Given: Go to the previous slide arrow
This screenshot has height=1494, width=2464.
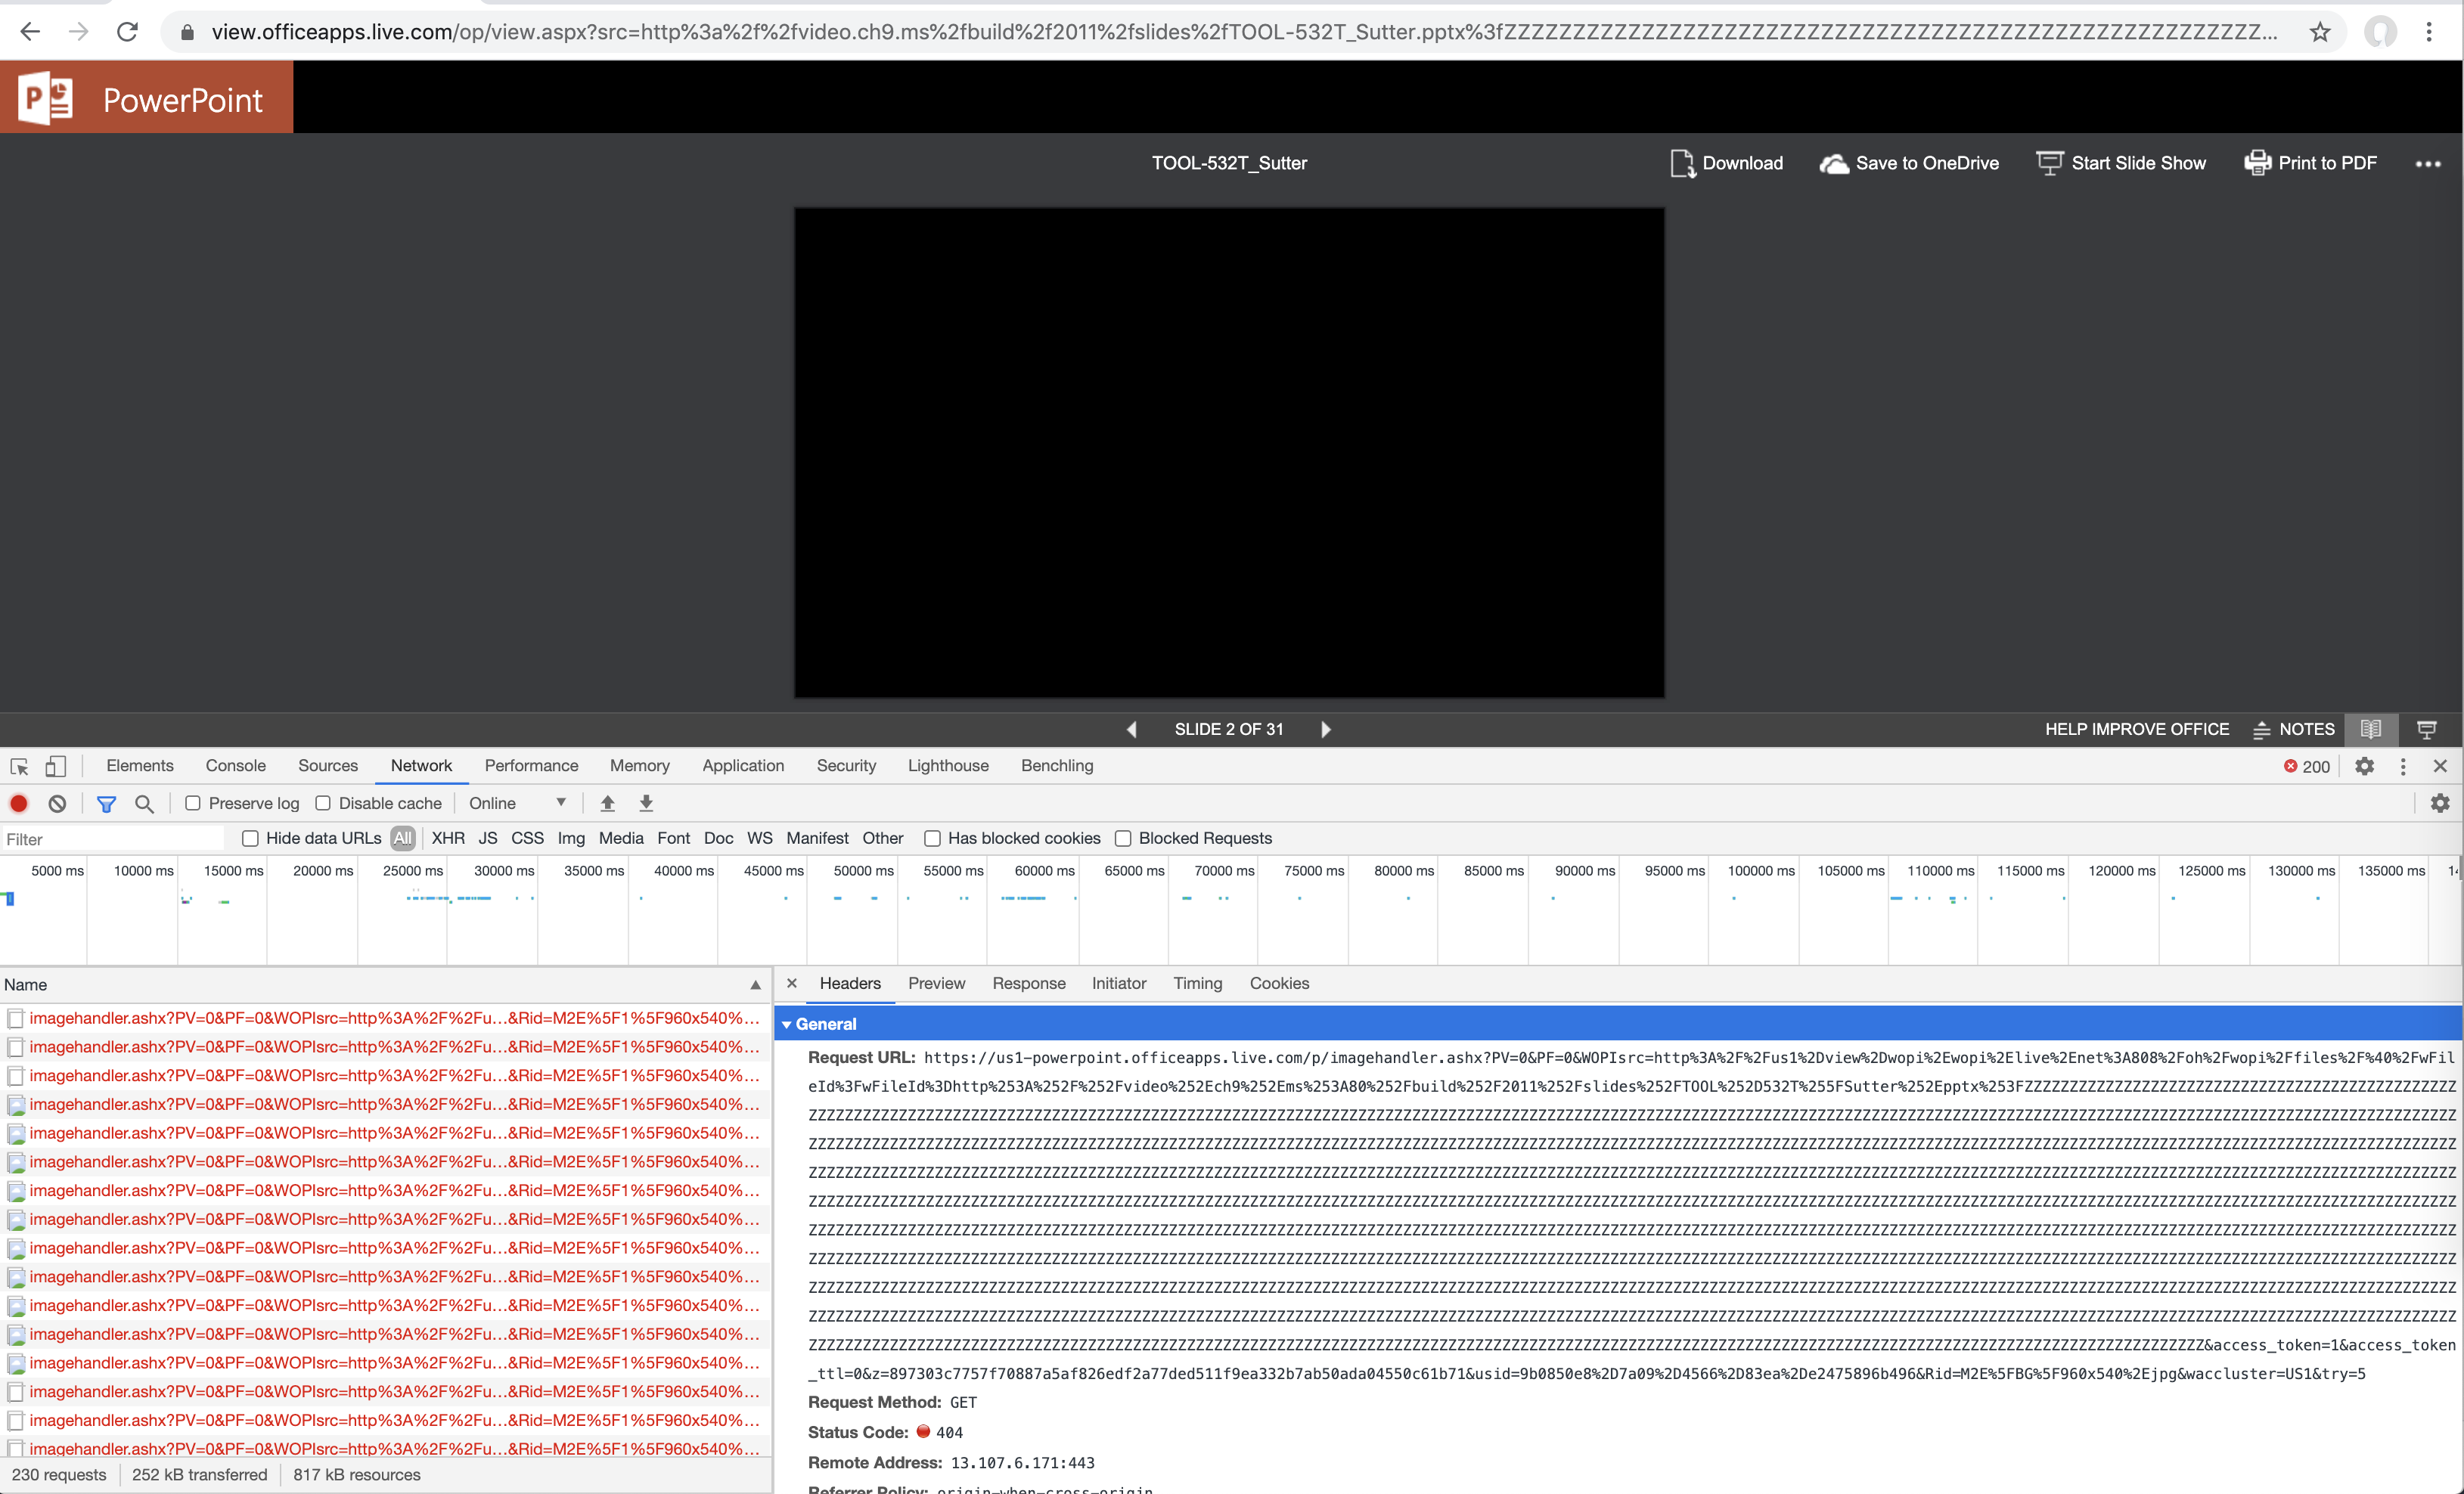Looking at the screenshot, I should pos(1132,729).
